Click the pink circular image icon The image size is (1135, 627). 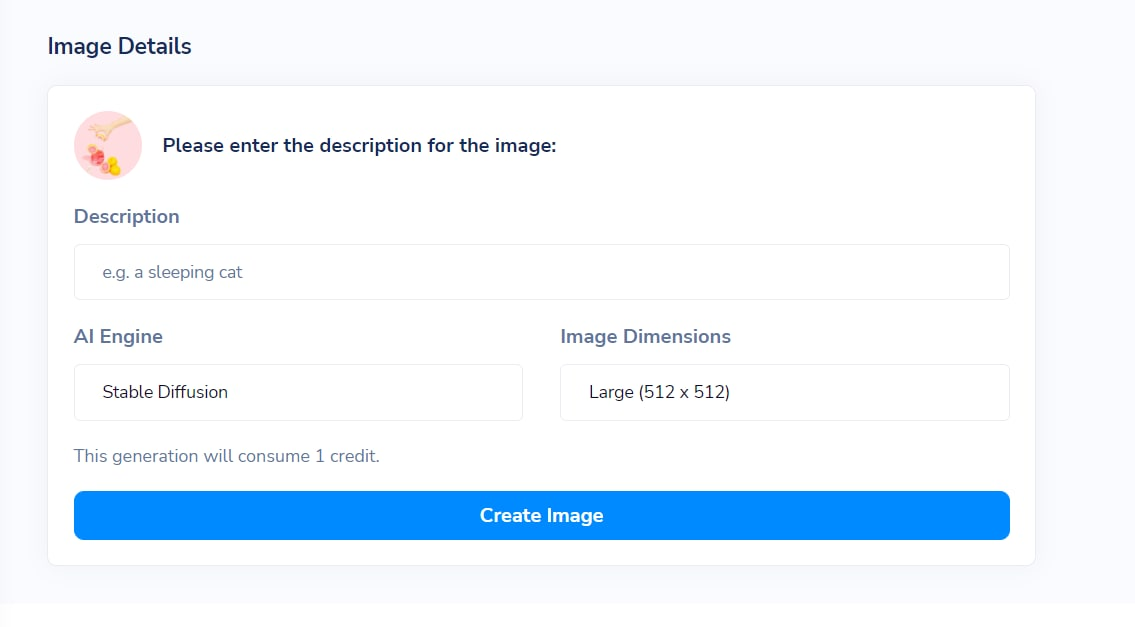tap(108, 146)
